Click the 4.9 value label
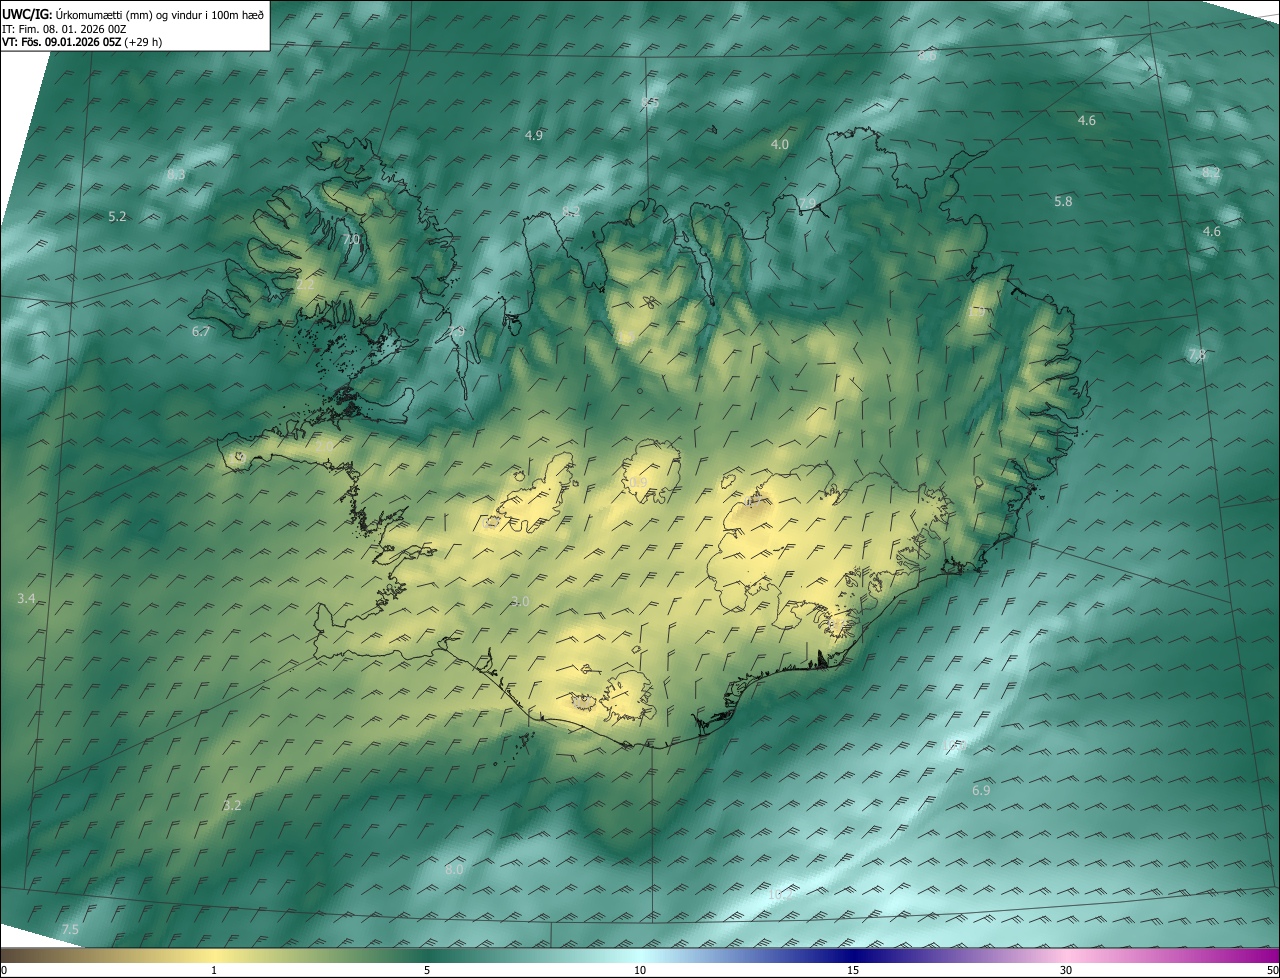The height and width of the screenshot is (978, 1280). (533, 135)
